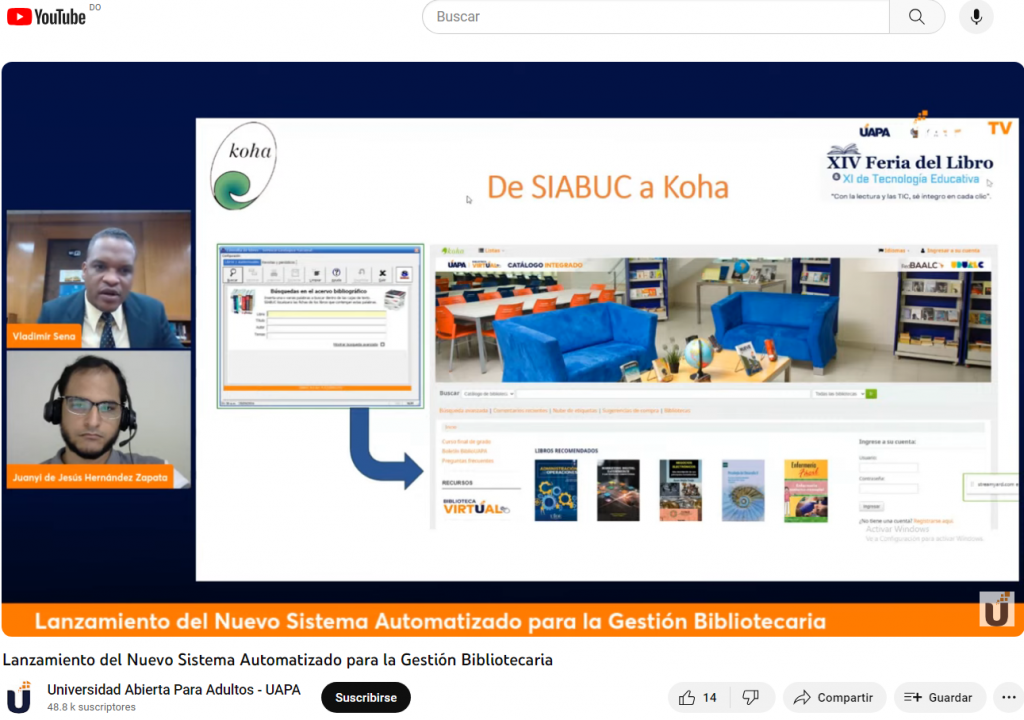Click the 48.8 k suscriptores text

coord(91,707)
